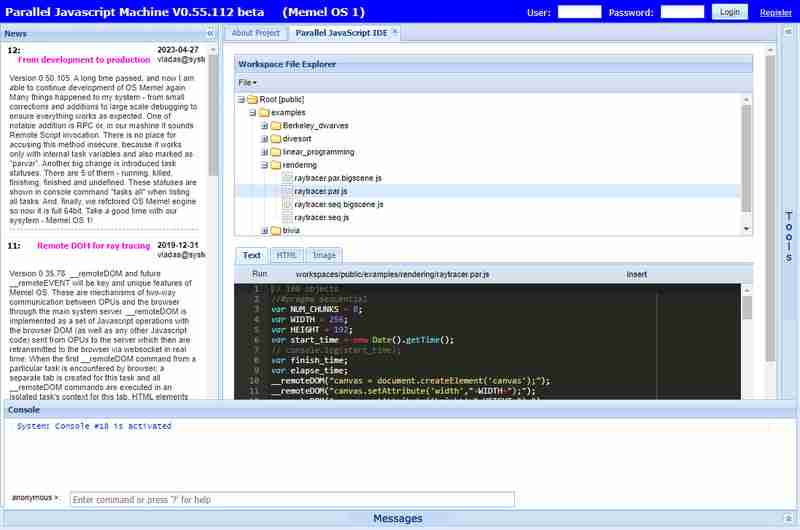
Task: Select raytracer.seq.bigscene.js in tree
Action: click(339, 204)
